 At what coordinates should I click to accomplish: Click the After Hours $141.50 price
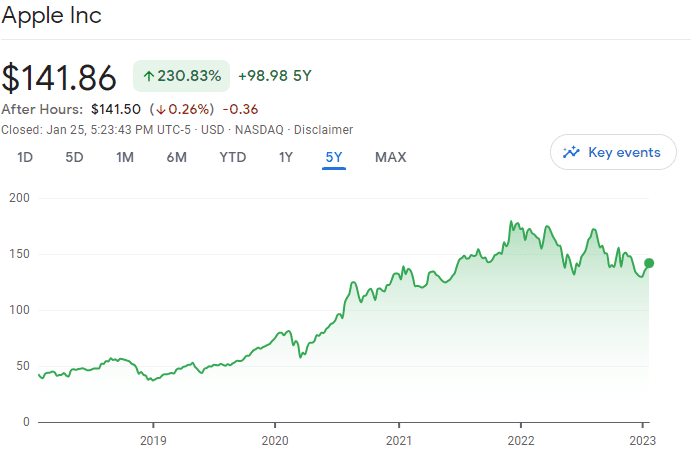(116, 109)
